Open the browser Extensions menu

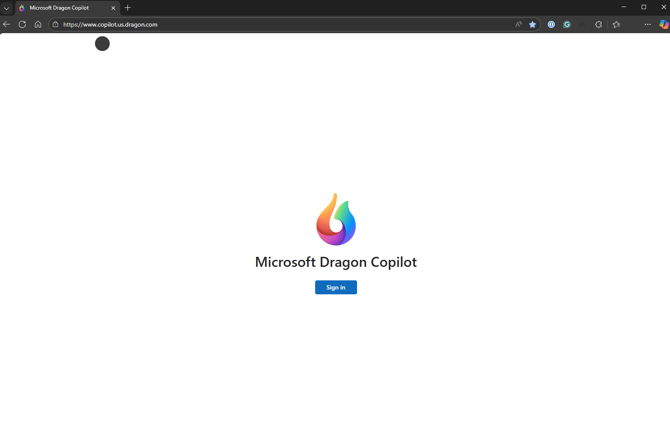click(x=598, y=24)
